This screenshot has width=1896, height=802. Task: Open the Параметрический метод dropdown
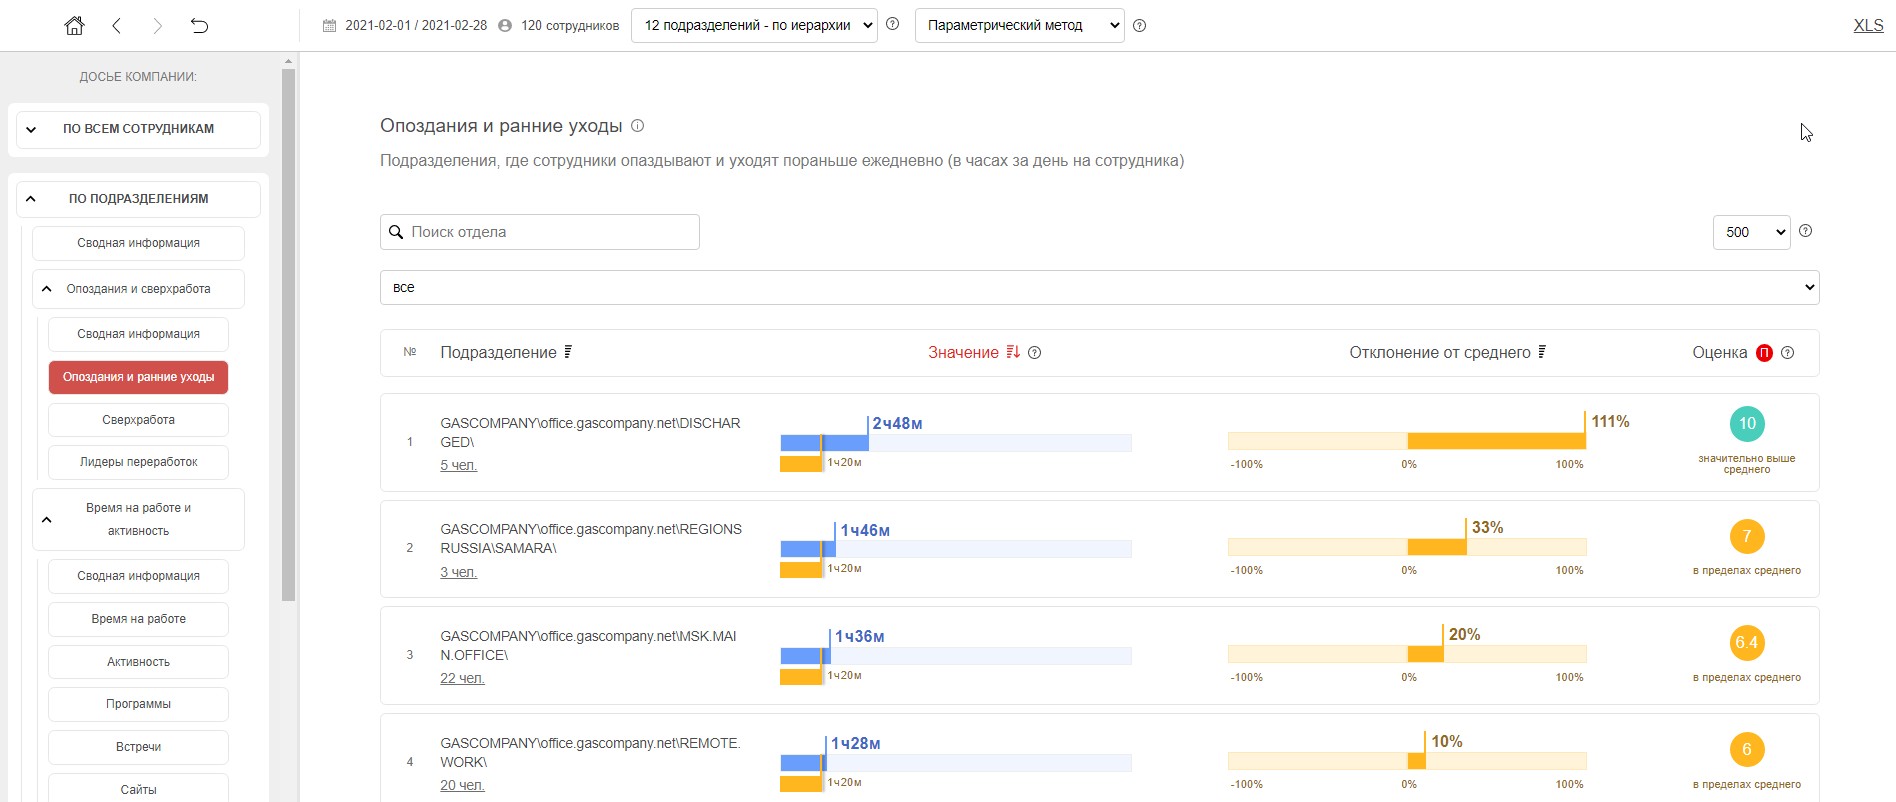pyautogui.click(x=1019, y=26)
